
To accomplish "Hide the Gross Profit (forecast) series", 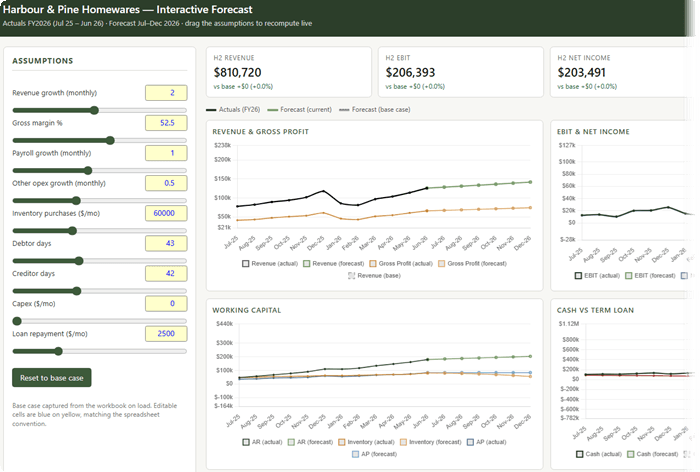I will click(472, 263).
